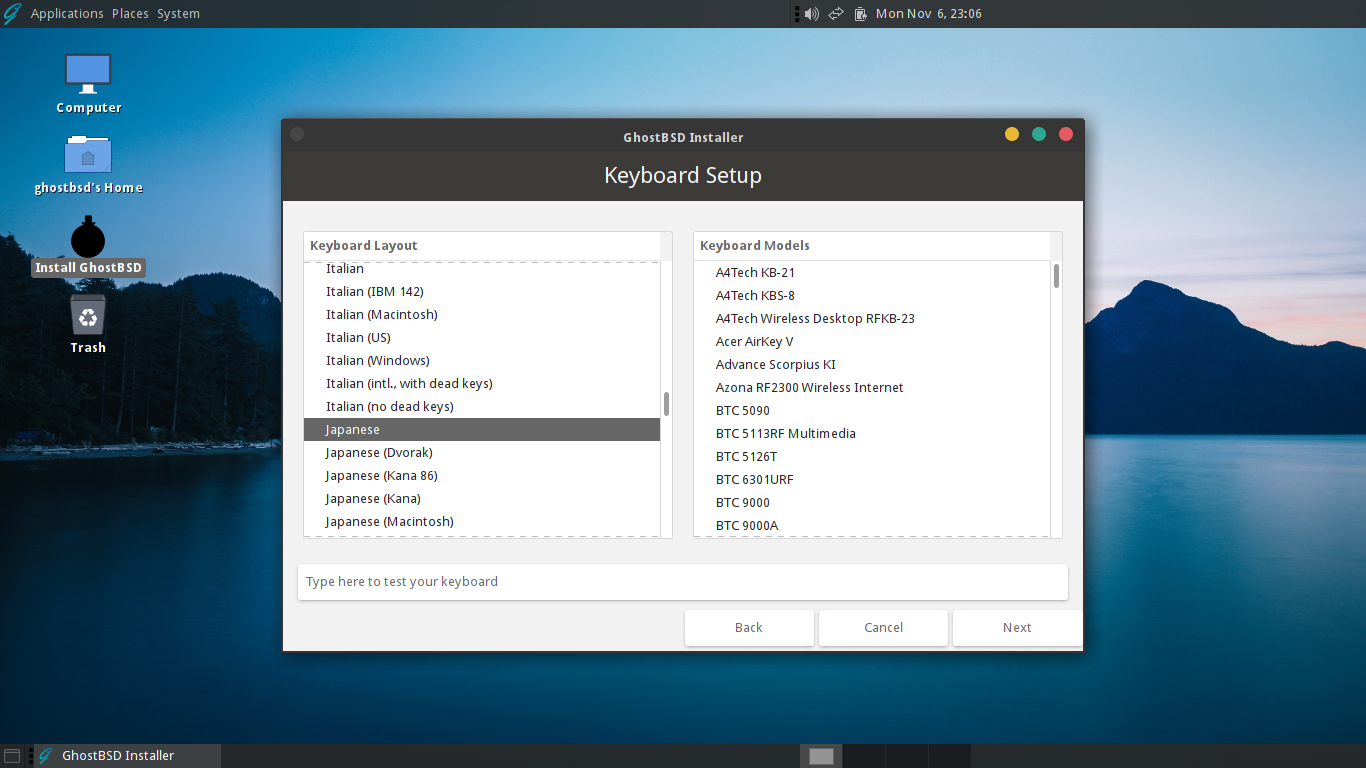The height and width of the screenshot is (768, 1366).
Task: Open the Applications menu
Action: coord(67,14)
